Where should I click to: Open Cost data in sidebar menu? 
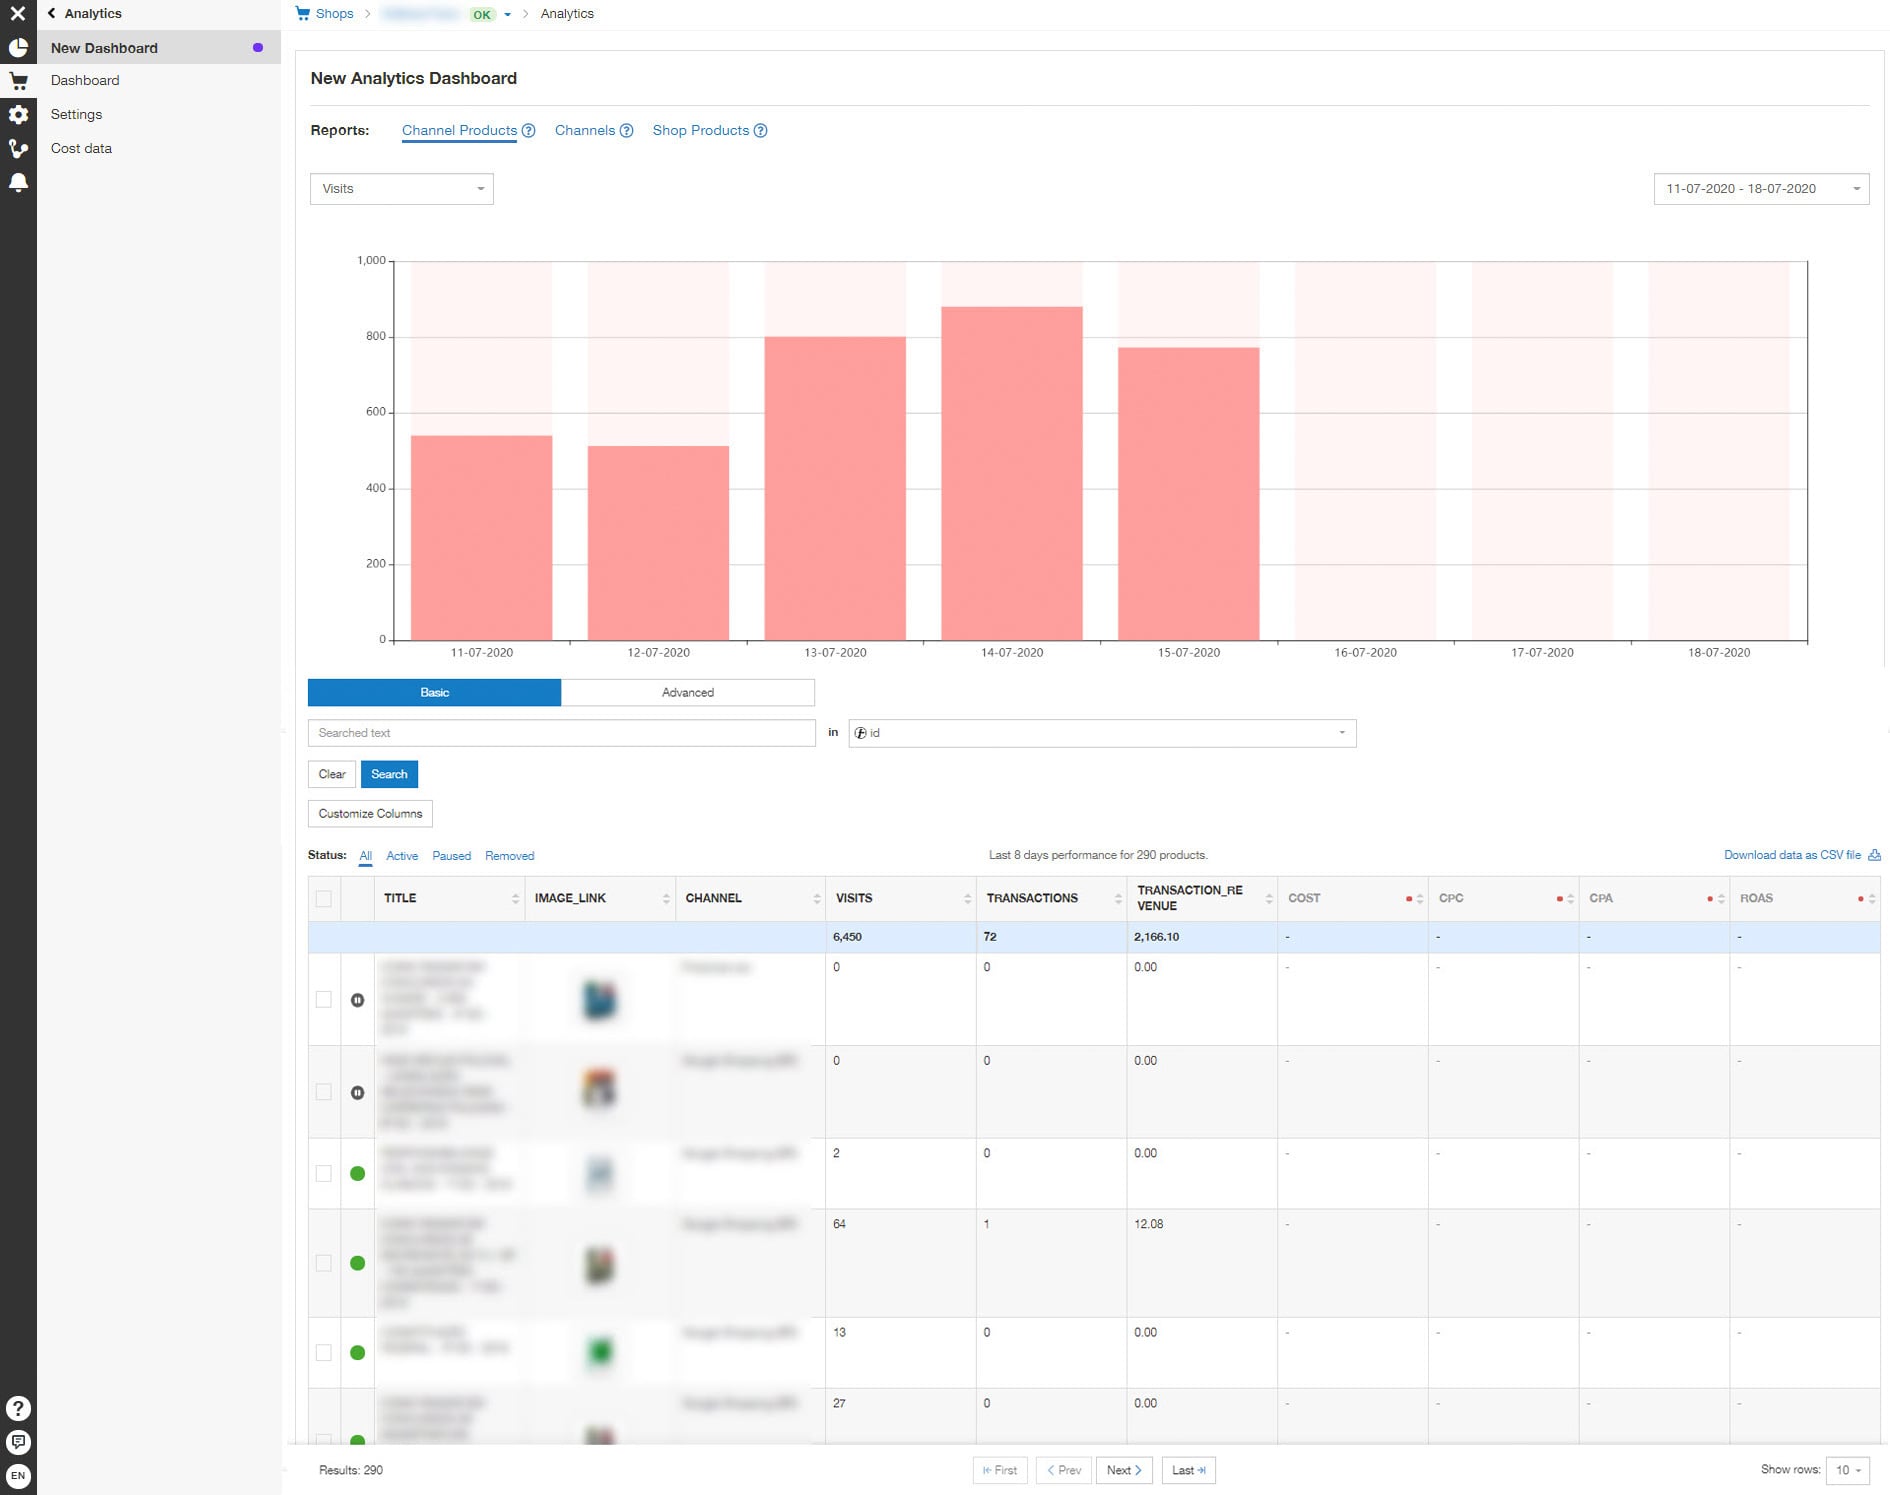(x=82, y=149)
